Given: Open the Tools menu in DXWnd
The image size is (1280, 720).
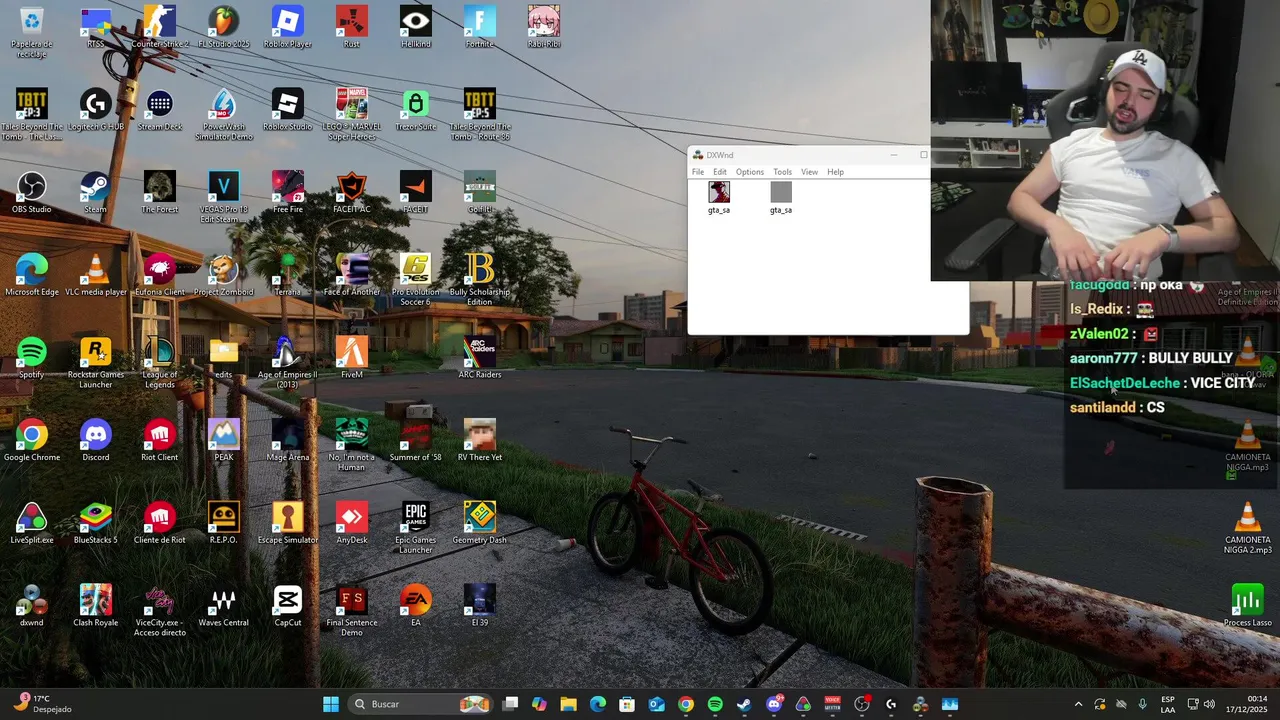Looking at the screenshot, I should 783,172.
